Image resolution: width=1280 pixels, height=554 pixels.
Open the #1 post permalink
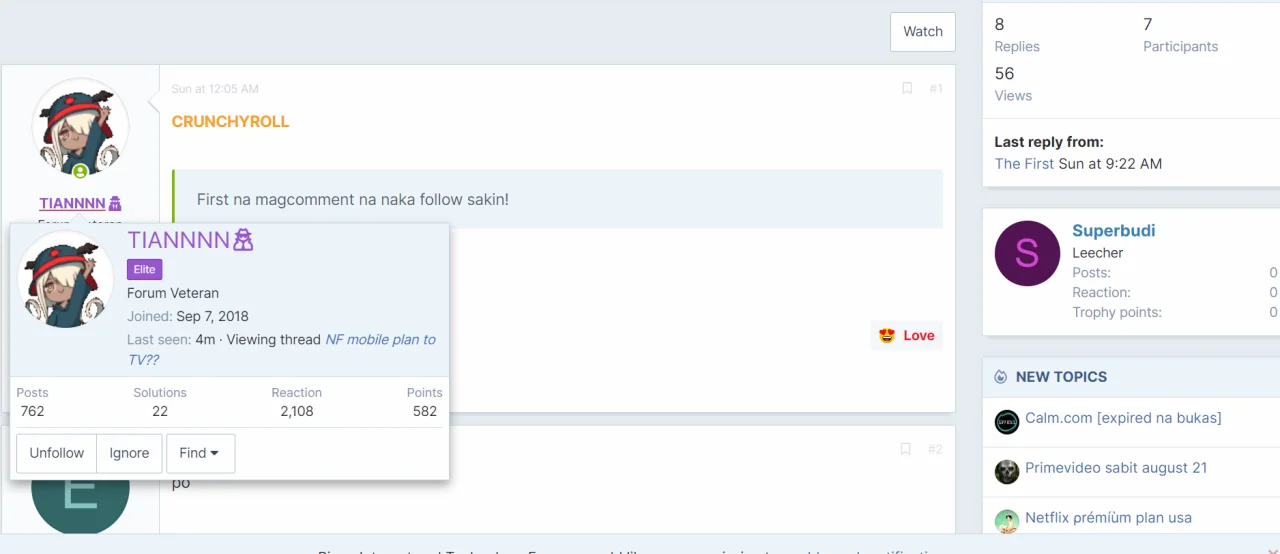(936, 88)
